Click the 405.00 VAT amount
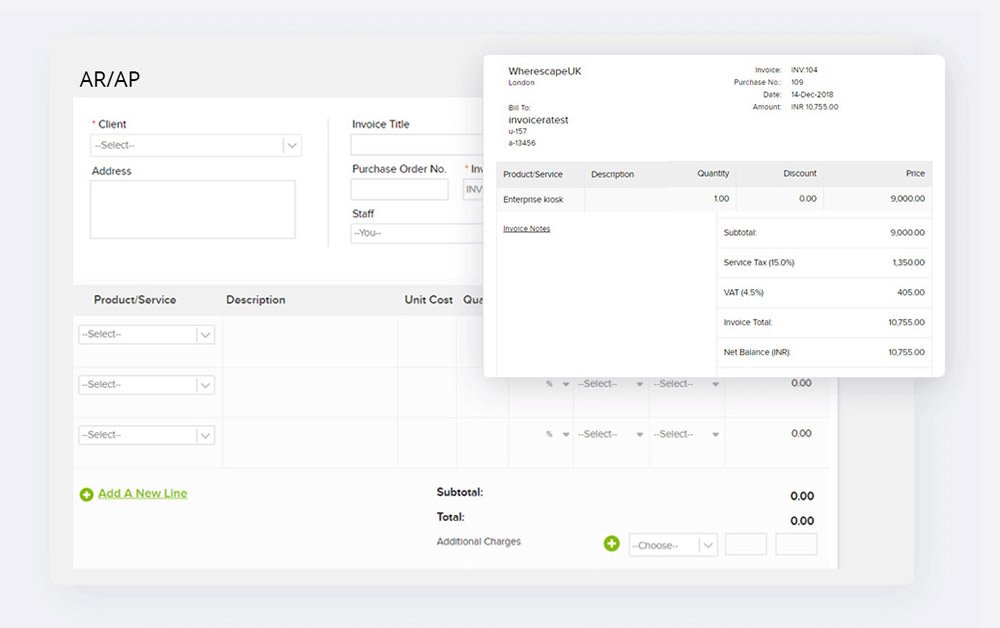The height and width of the screenshot is (628, 1000). [x=911, y=293]
